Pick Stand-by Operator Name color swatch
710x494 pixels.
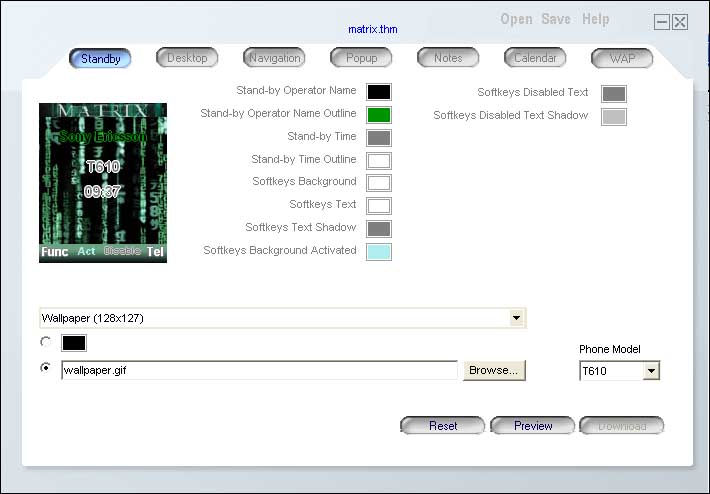[379, 92]
